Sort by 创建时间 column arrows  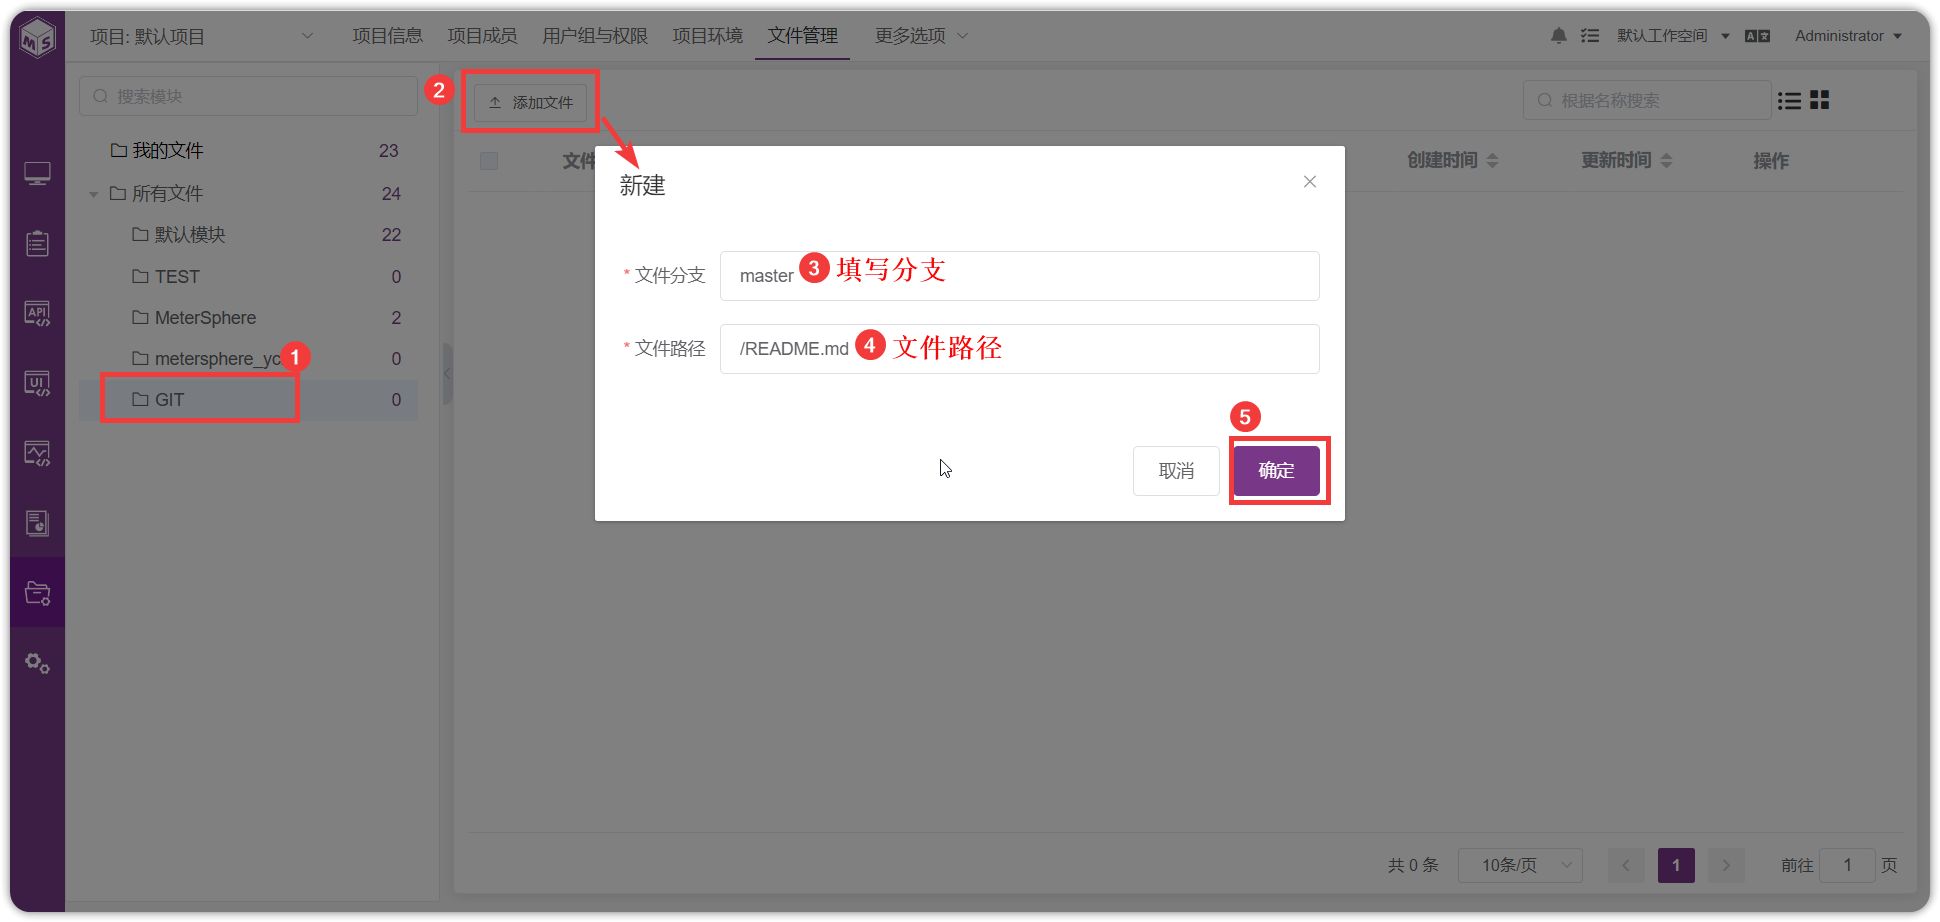click(x=1493, y=160)
